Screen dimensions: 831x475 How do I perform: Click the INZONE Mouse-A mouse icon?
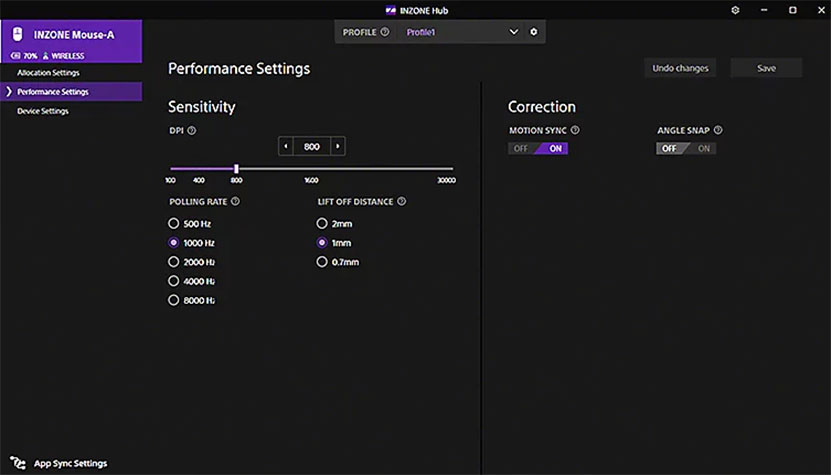17,34
